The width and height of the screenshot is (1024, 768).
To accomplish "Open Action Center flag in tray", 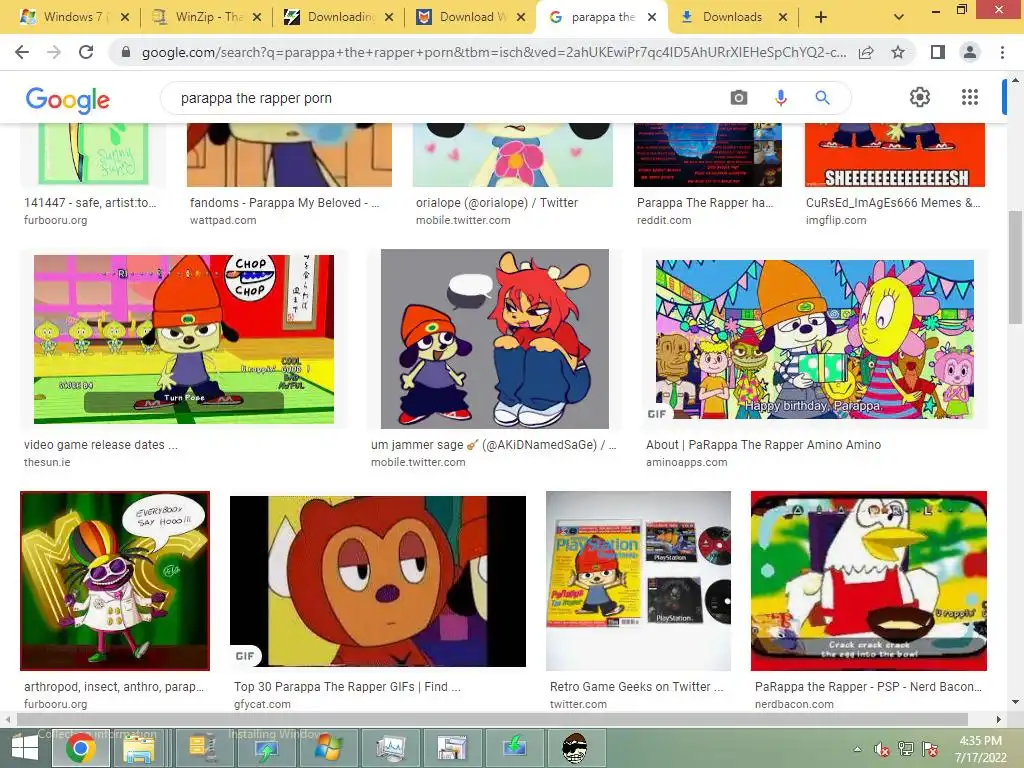I will click(x=930, y=749).
